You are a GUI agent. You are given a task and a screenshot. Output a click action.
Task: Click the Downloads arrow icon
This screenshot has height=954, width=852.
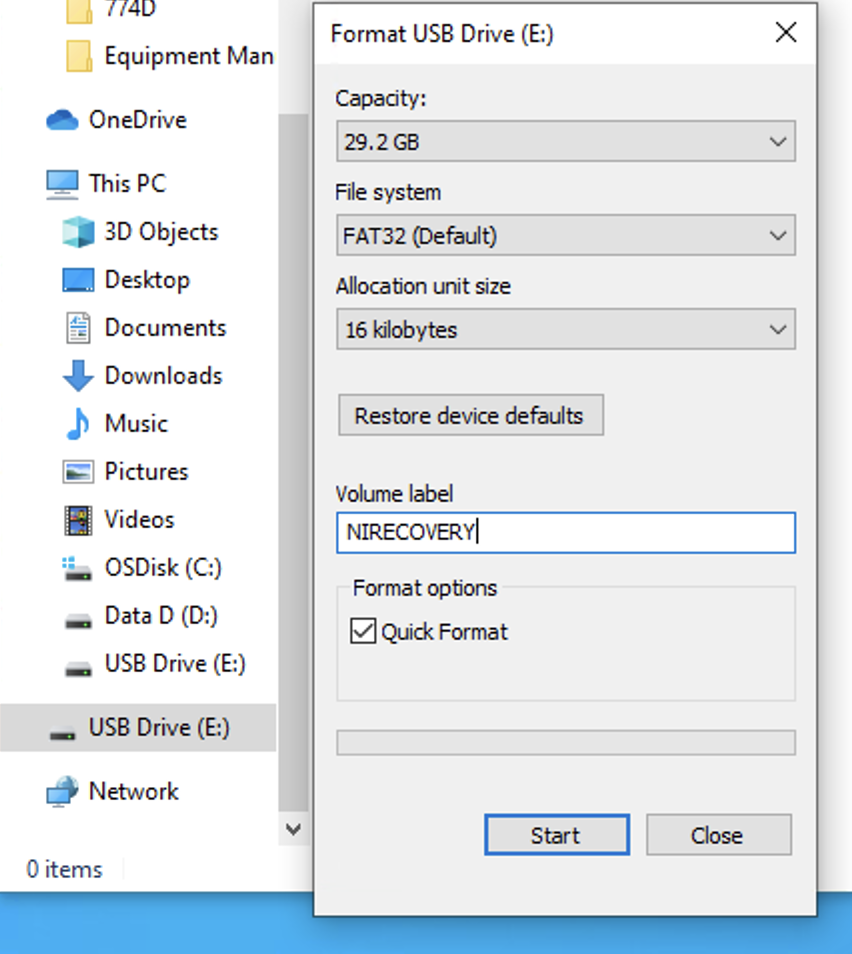[78, 376]
